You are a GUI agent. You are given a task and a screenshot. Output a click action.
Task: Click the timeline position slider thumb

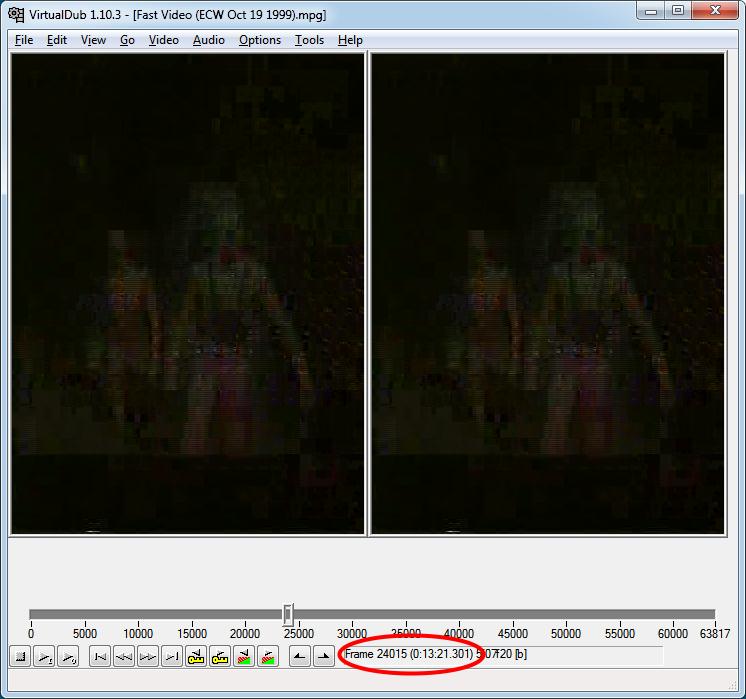287,614
